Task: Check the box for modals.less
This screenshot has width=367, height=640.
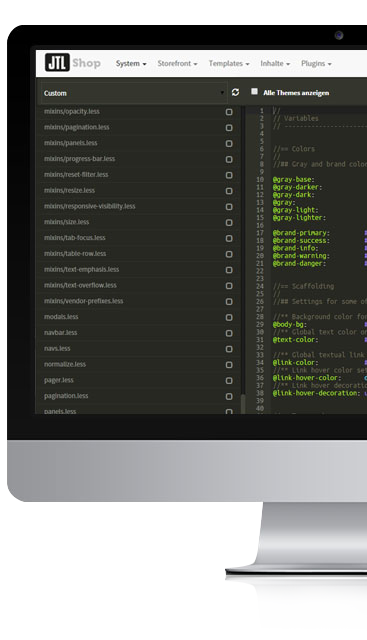Action: click(x=229, y=317)
